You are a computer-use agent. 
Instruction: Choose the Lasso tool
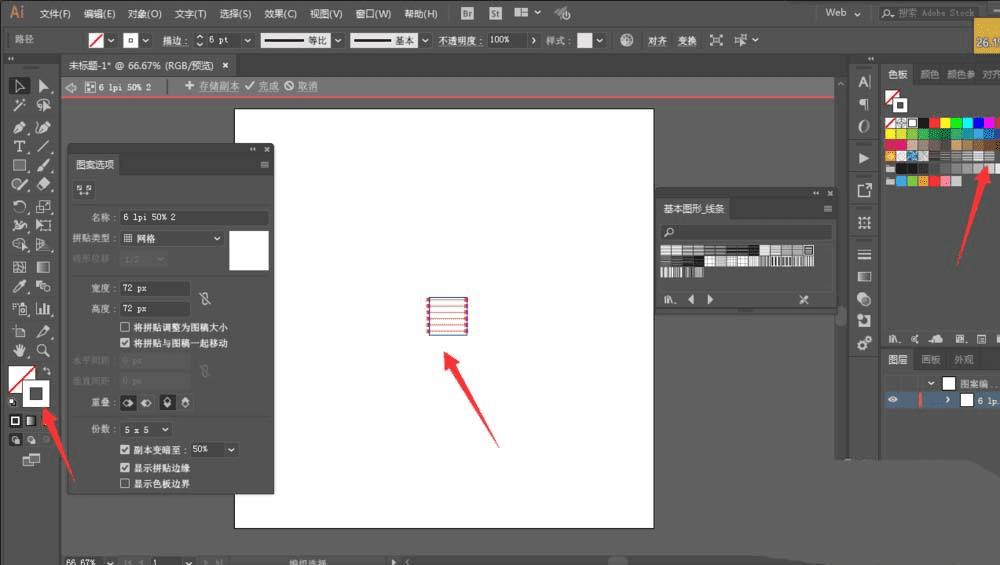pos(43,105)
